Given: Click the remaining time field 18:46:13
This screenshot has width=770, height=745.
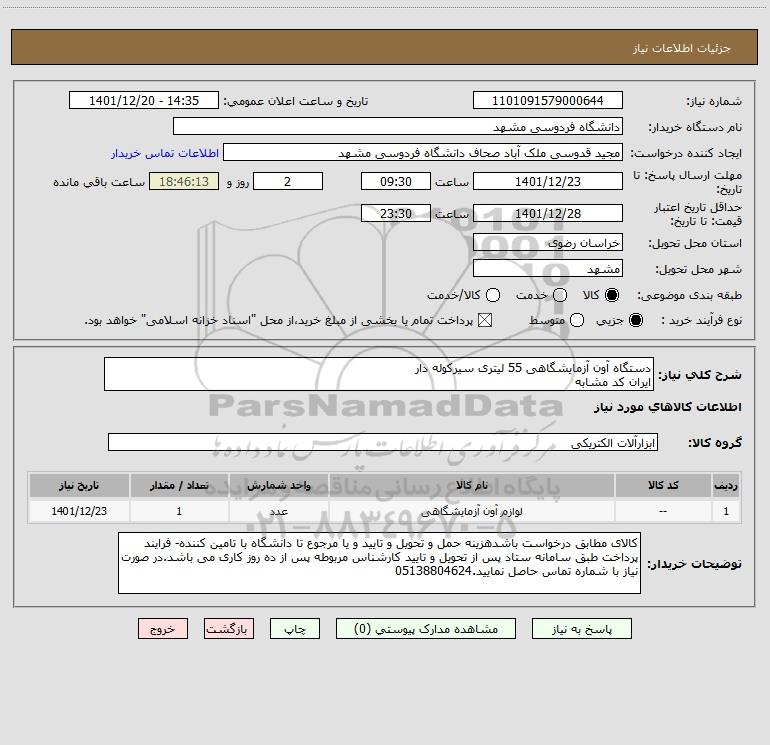Looking at the screenshot, I should 184,181.
